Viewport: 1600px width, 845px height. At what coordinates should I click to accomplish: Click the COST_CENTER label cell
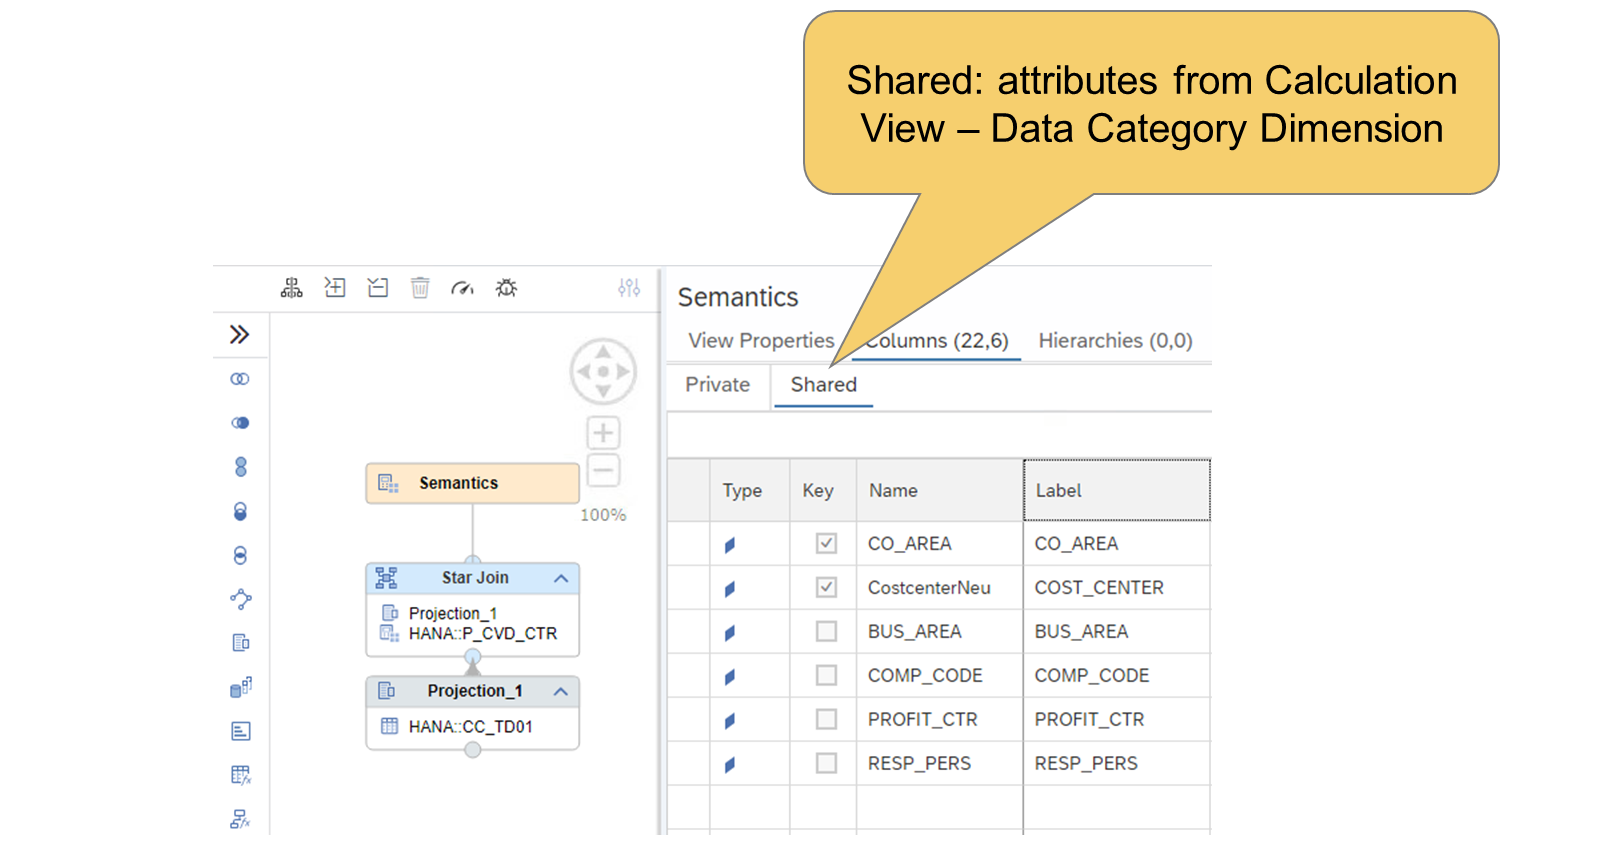pyautogui.click(x=1117, y=588)
